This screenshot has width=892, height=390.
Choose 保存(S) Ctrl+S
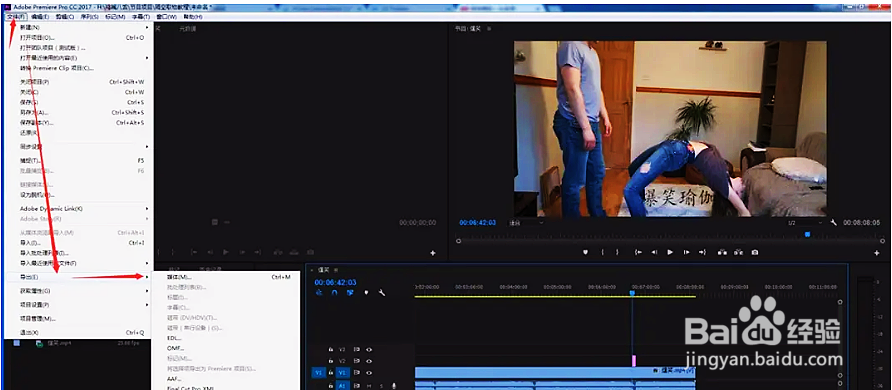(x=78, y=102)
